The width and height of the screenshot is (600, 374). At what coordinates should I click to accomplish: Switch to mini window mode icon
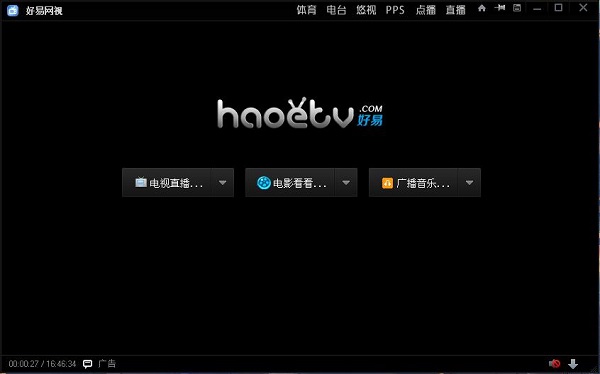(517, 8)
